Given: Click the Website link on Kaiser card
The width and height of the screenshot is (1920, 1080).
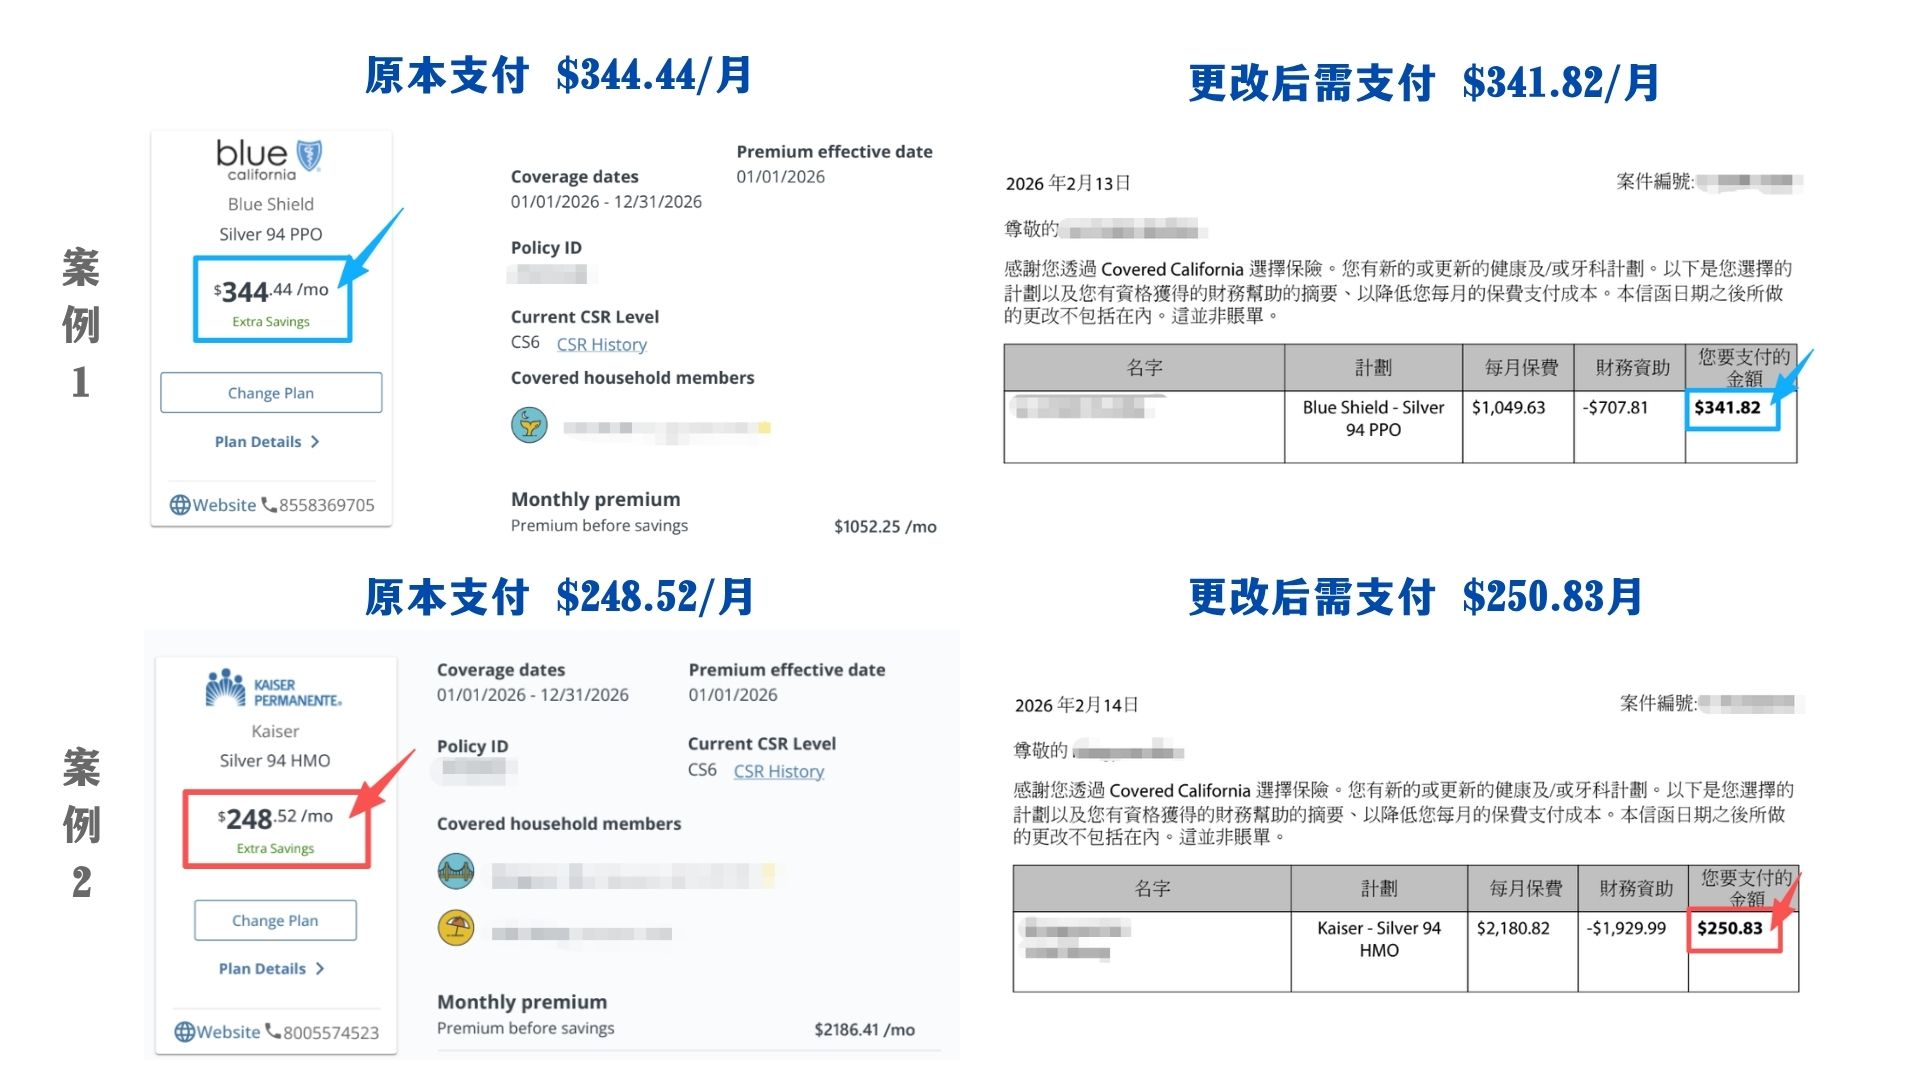Looking at the screenshot, I should point(228,1032).
